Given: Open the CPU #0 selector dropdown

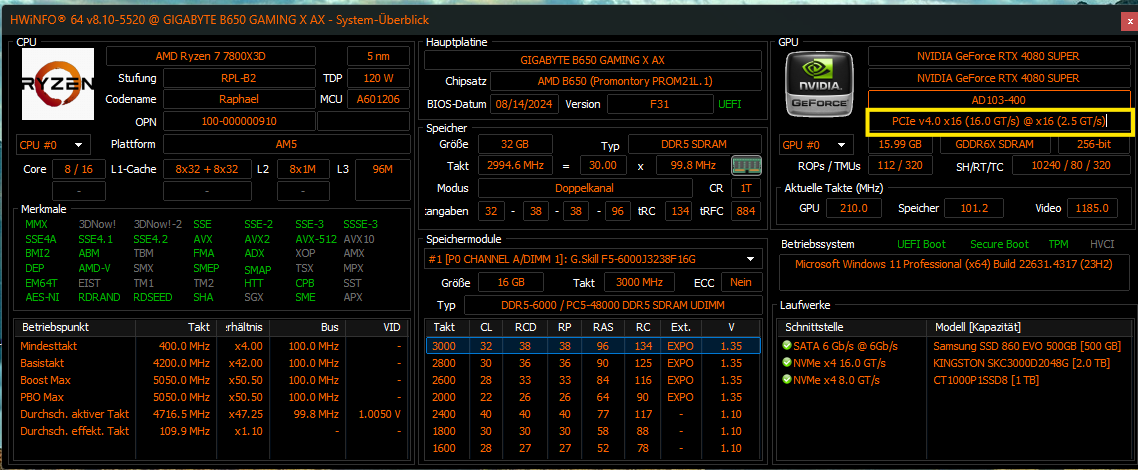Looking at the screenshot, I should pos(53,144).
